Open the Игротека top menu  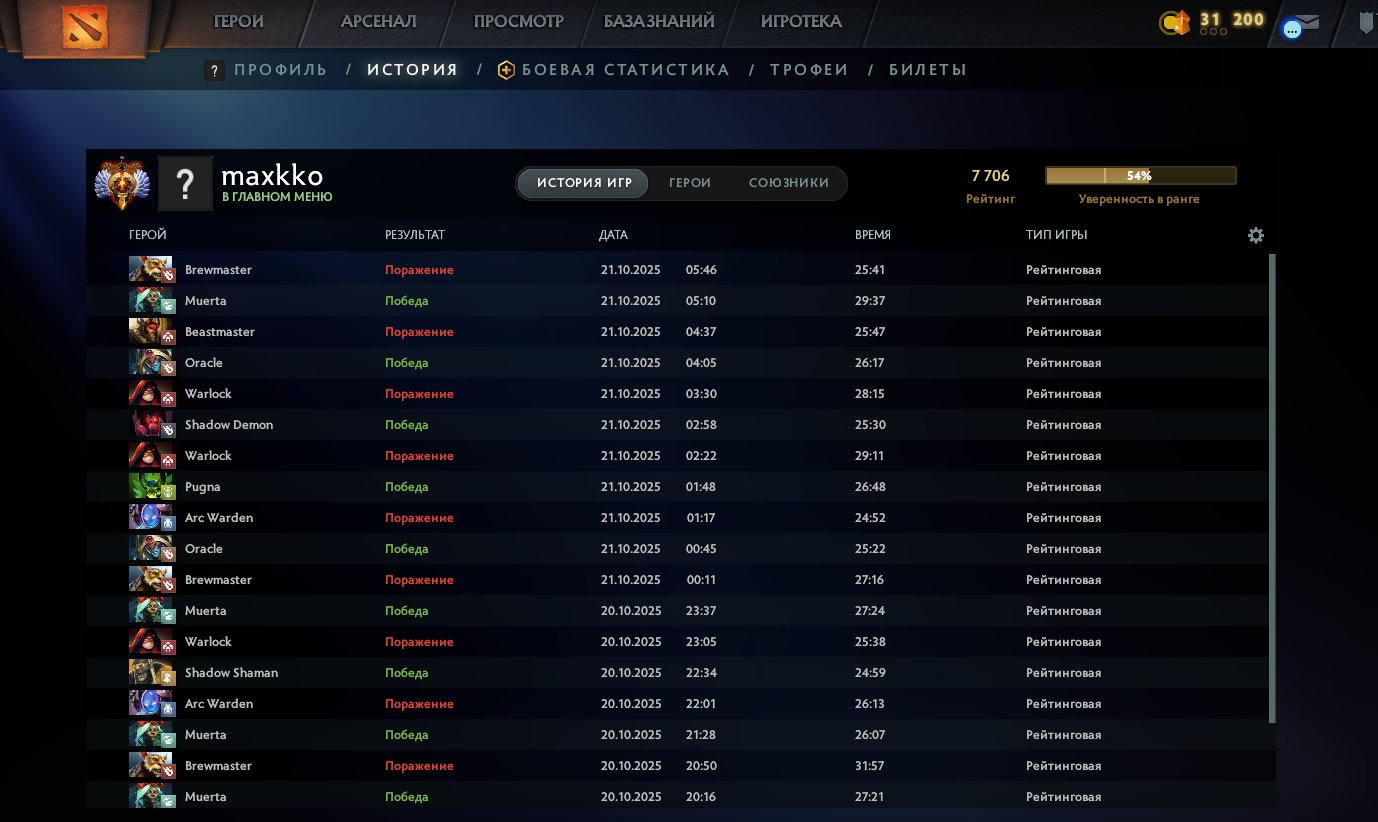(801, 21)
